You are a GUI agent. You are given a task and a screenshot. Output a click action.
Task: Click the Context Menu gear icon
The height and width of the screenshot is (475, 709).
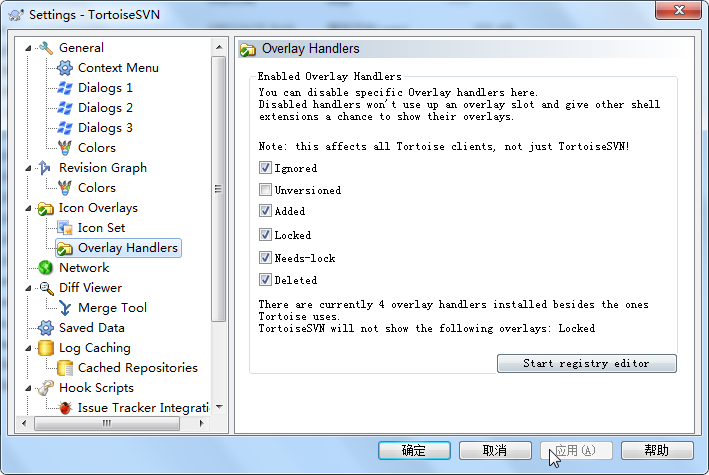(65, 68)
